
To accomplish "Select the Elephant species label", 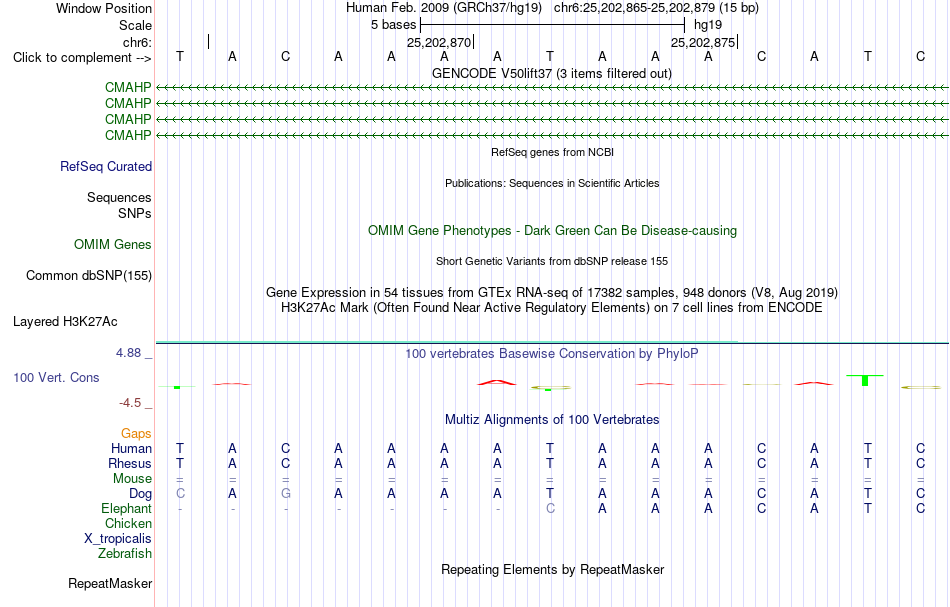I will pyautogui.click(x=126, y=509).
